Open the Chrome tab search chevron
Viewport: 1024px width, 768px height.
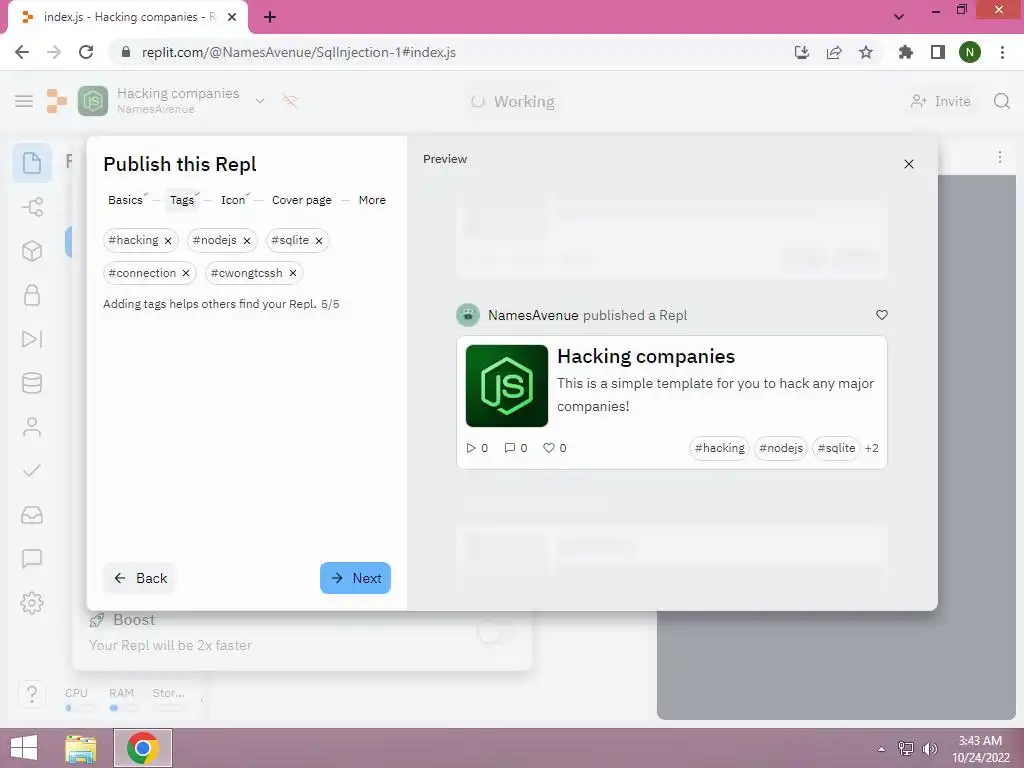(x=899, y=17)
